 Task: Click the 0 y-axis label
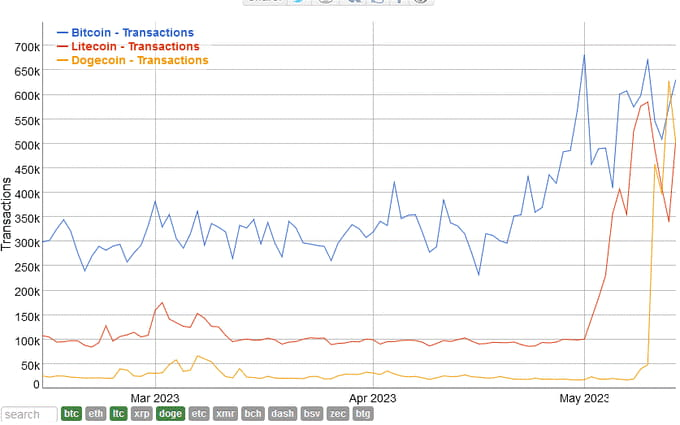[x=36, y=384]
